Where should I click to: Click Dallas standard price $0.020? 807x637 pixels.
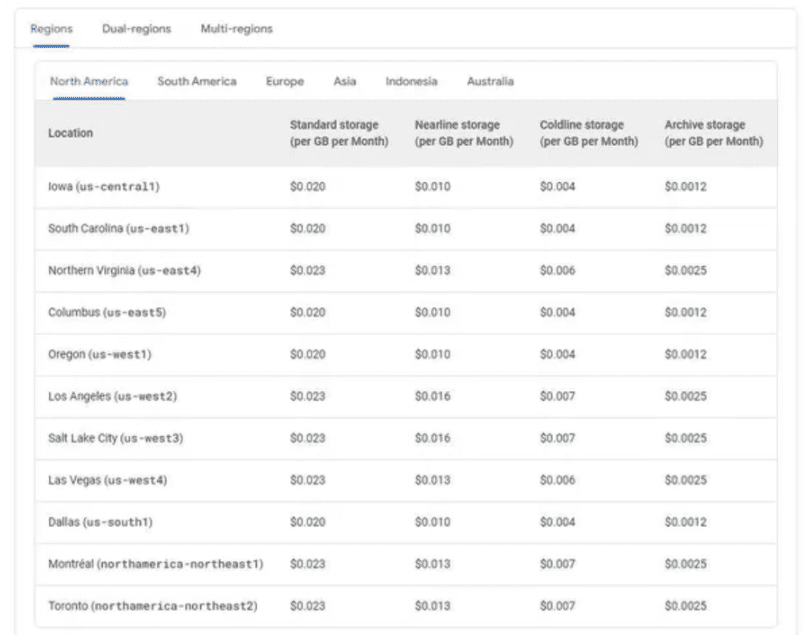coord(308,522)
